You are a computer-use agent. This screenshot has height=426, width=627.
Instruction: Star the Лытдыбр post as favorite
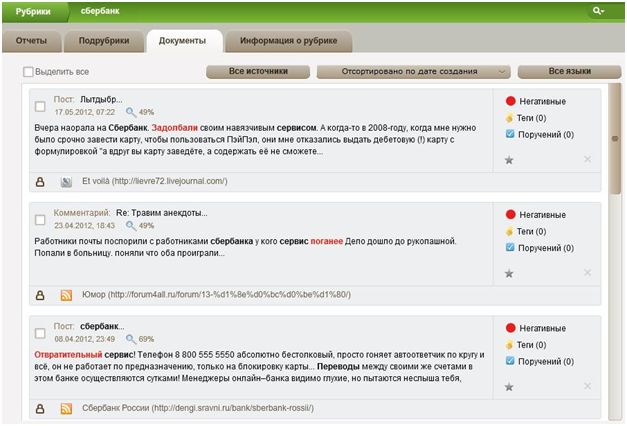(509, 160)
